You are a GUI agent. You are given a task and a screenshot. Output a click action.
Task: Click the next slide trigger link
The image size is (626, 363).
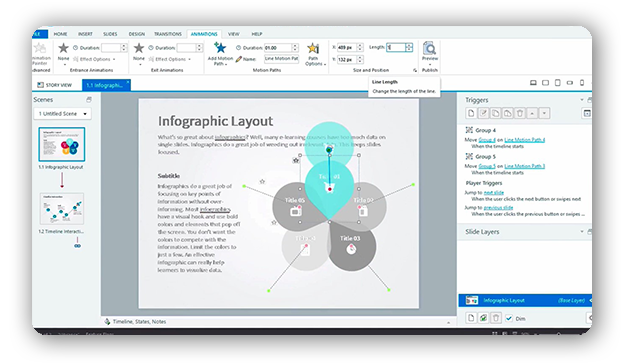[x=494, y=192]
